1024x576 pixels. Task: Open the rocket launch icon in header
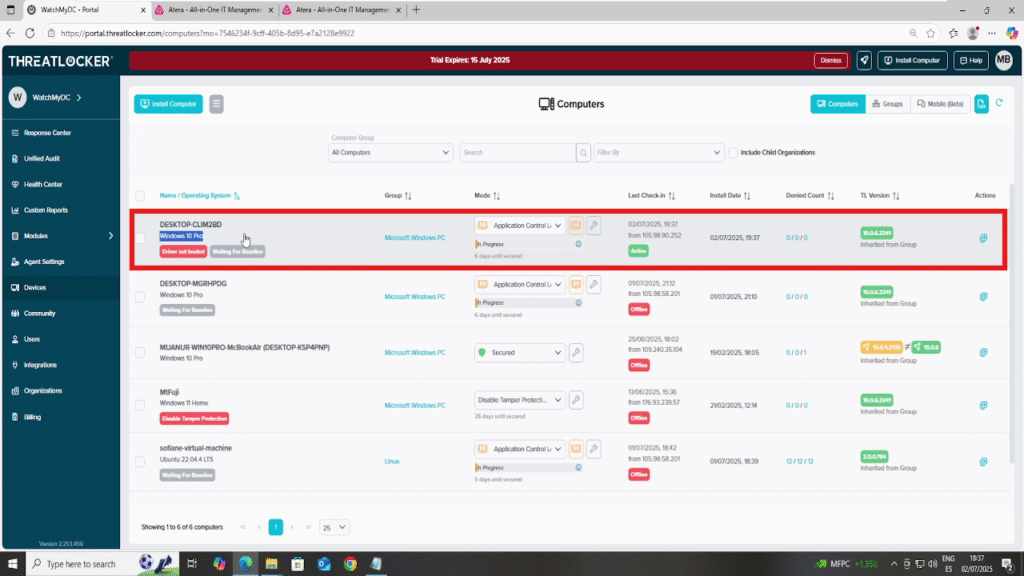(x=864, y=60)
